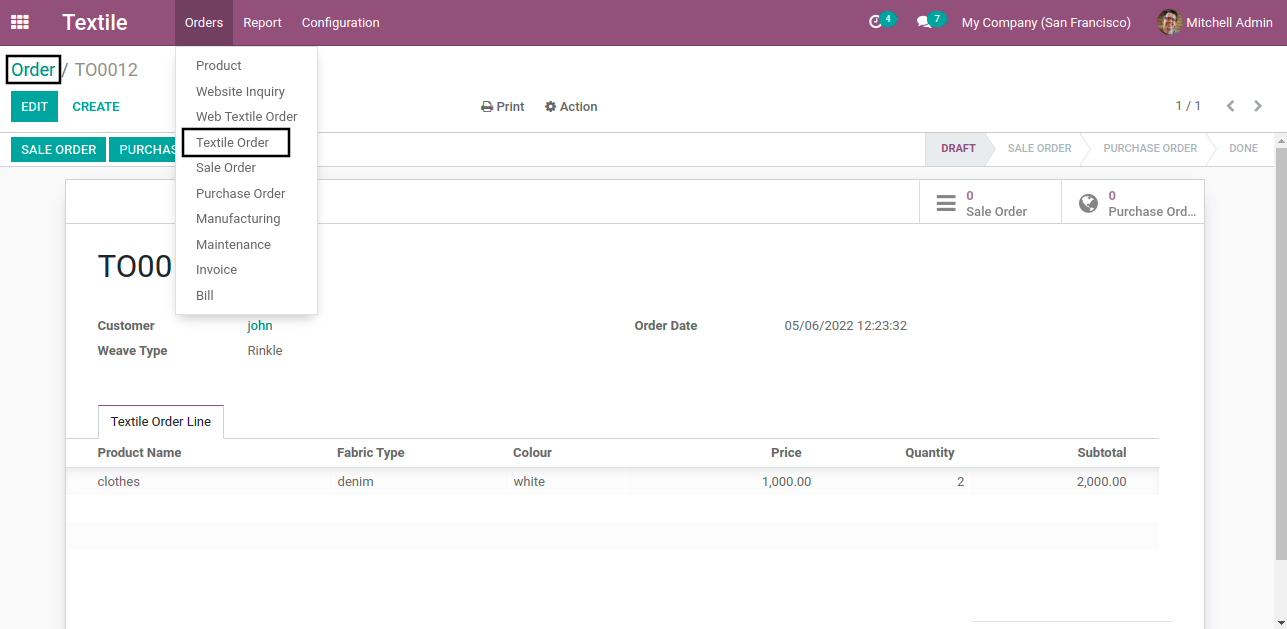Open Purchase Order smart button with globe icon

(1132, 203)
